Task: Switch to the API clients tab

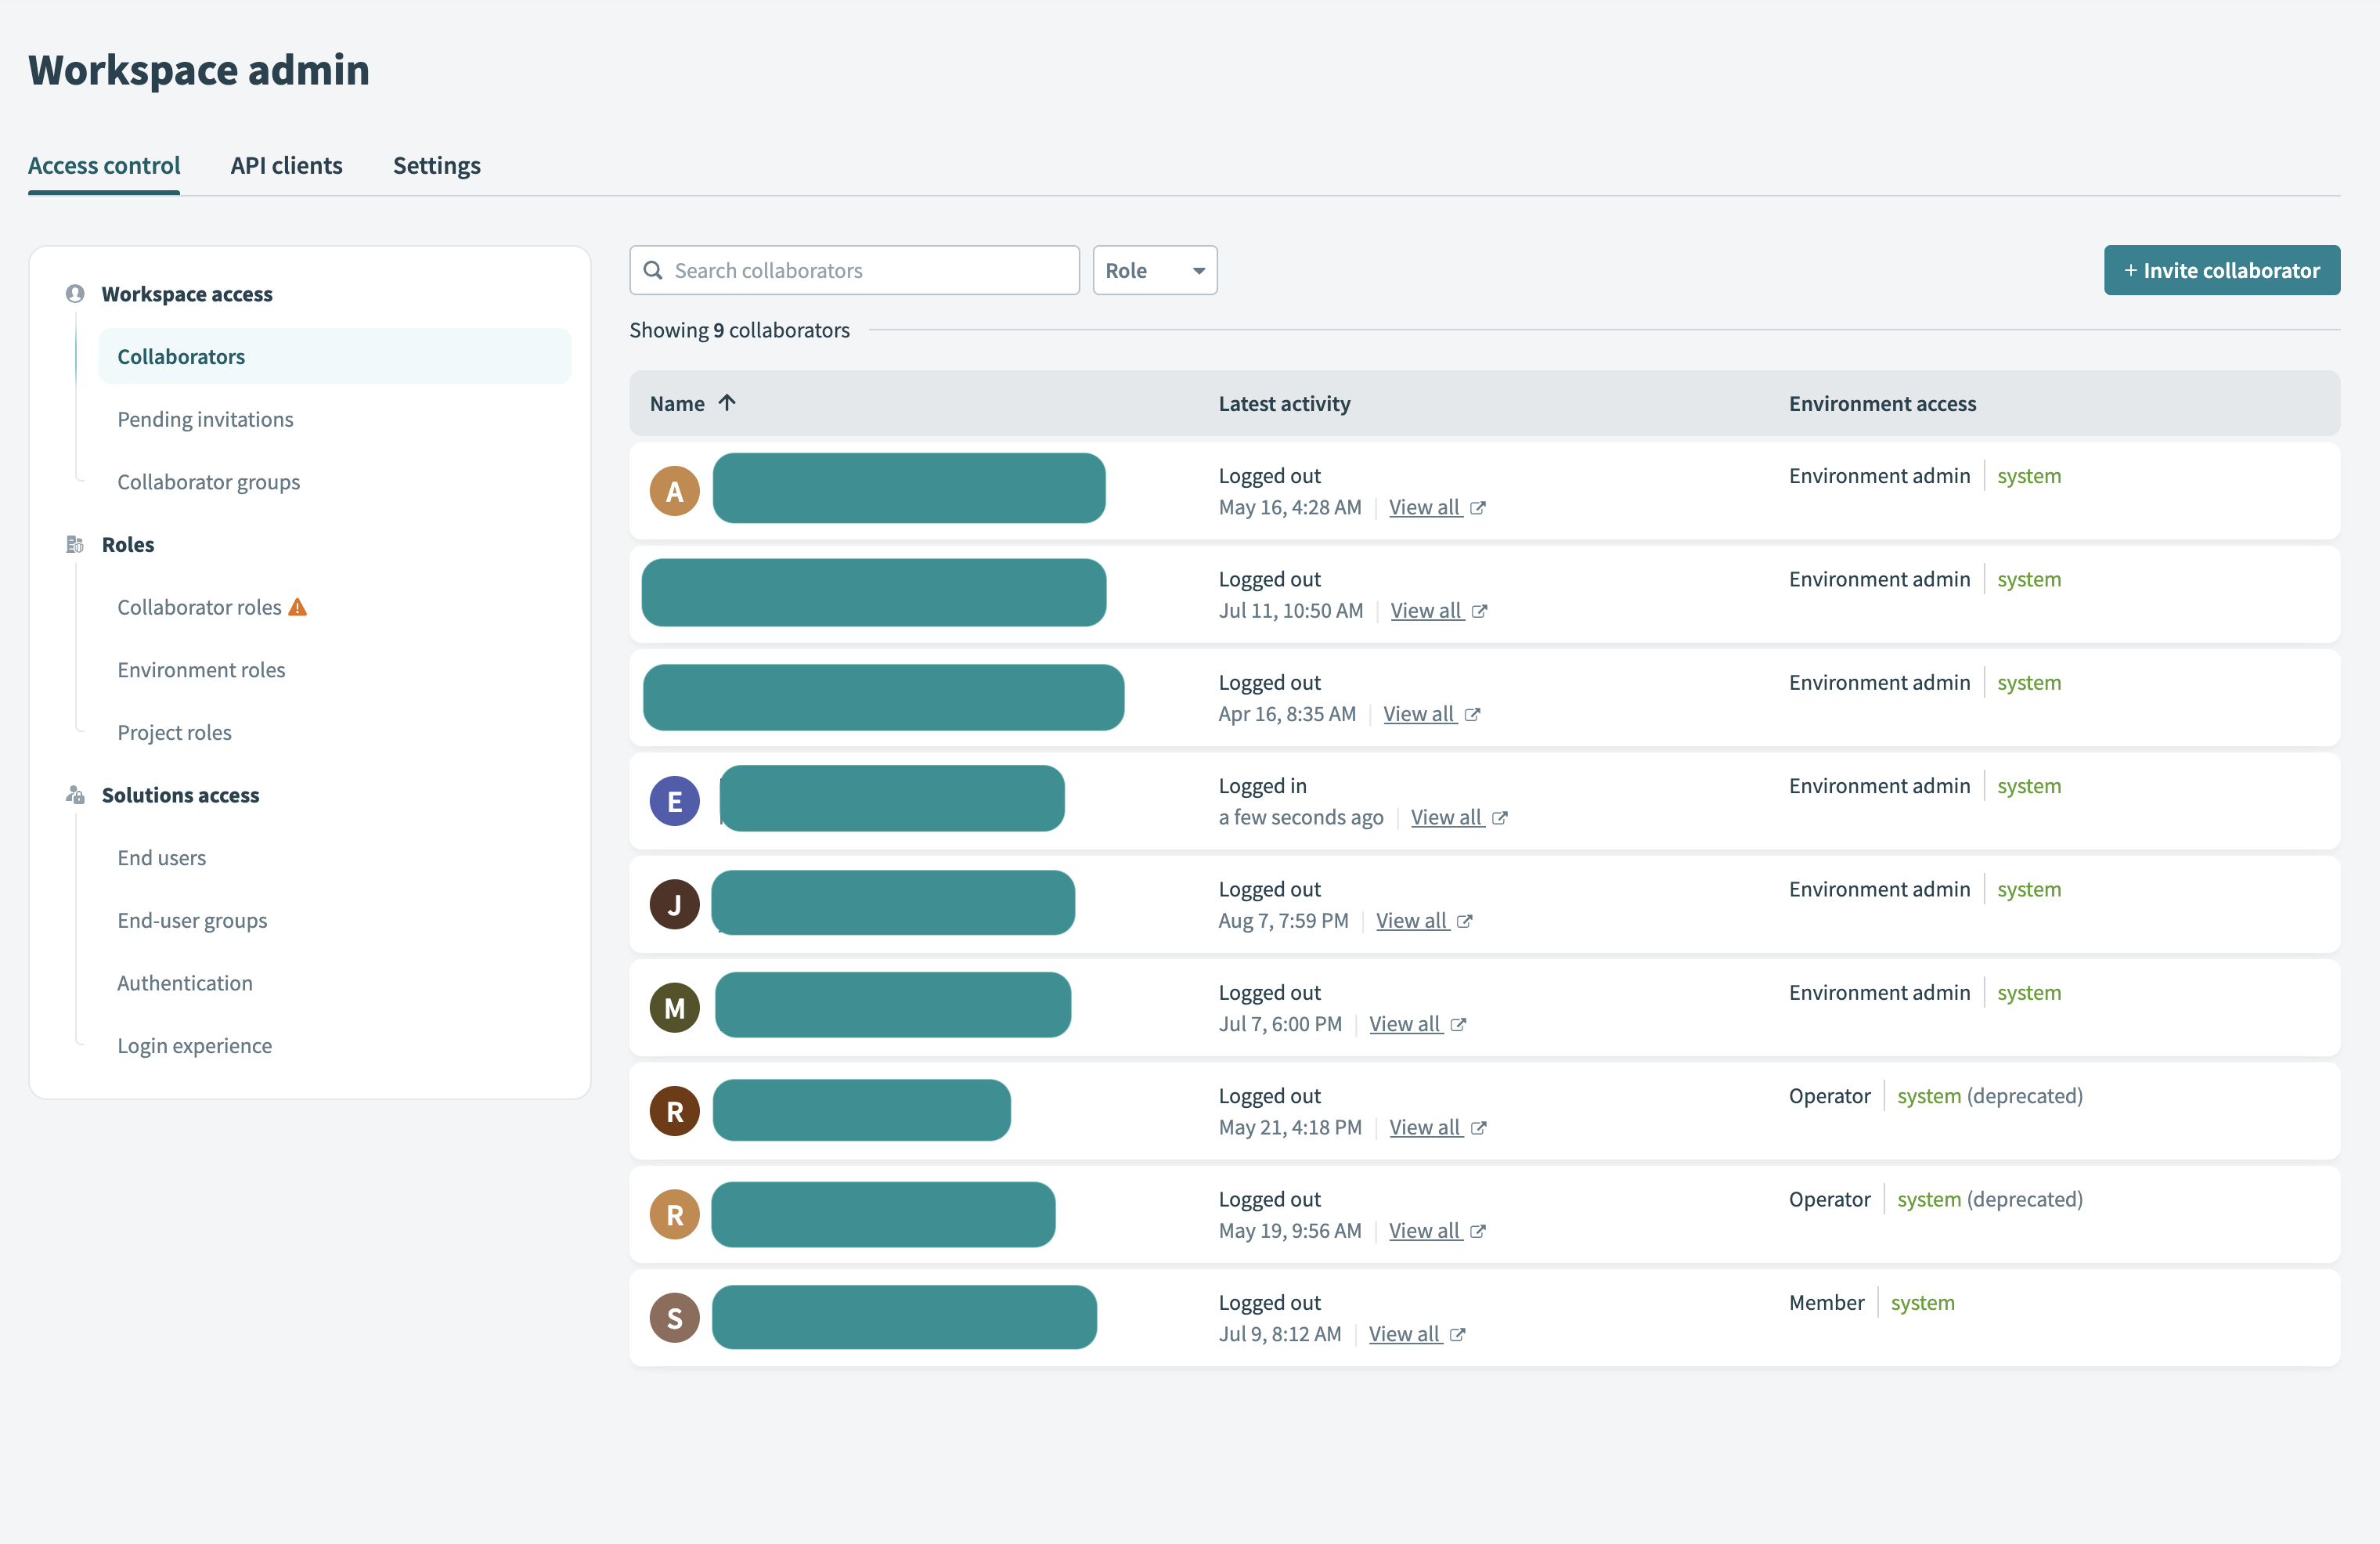Action: point(286,165)
